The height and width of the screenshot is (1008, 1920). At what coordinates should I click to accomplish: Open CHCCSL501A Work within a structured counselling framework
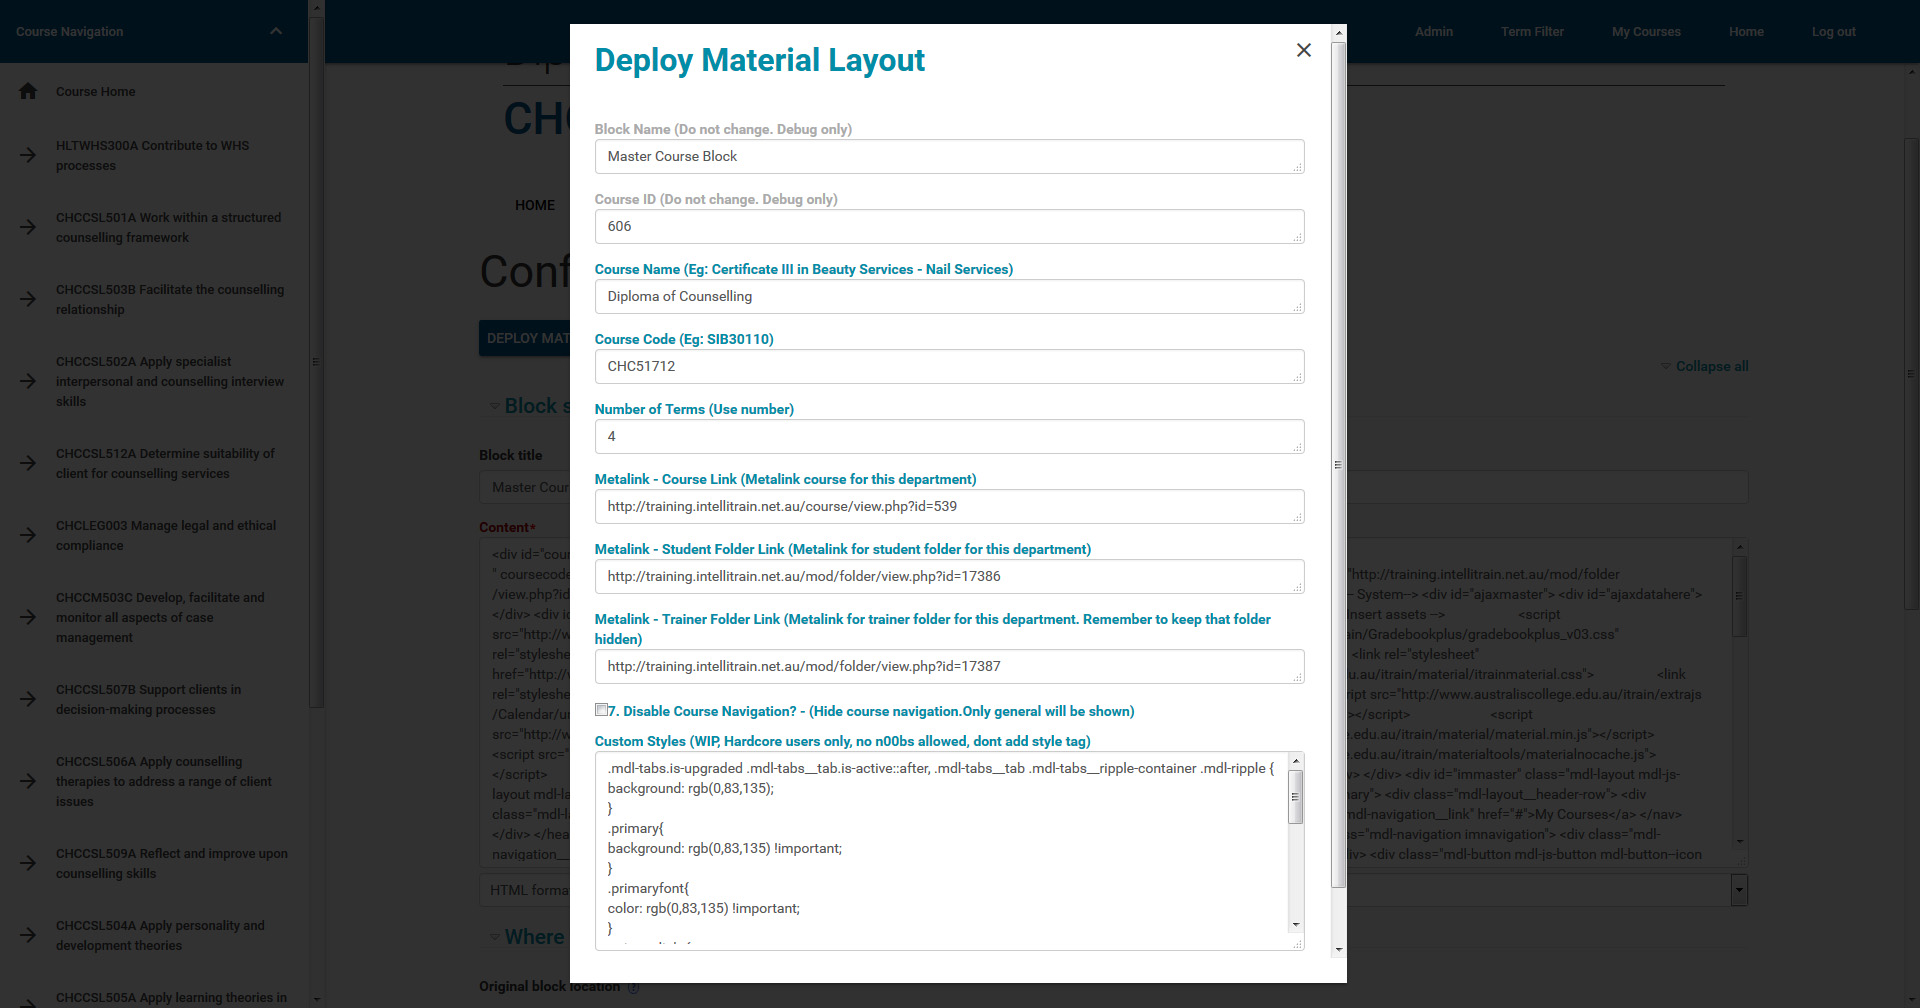coord(168,227)
